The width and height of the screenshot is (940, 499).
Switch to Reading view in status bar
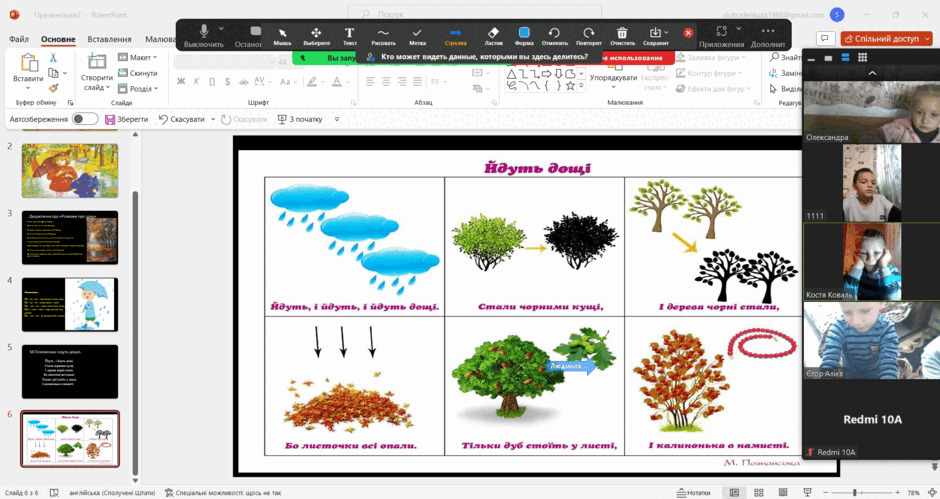click(784, 492)
